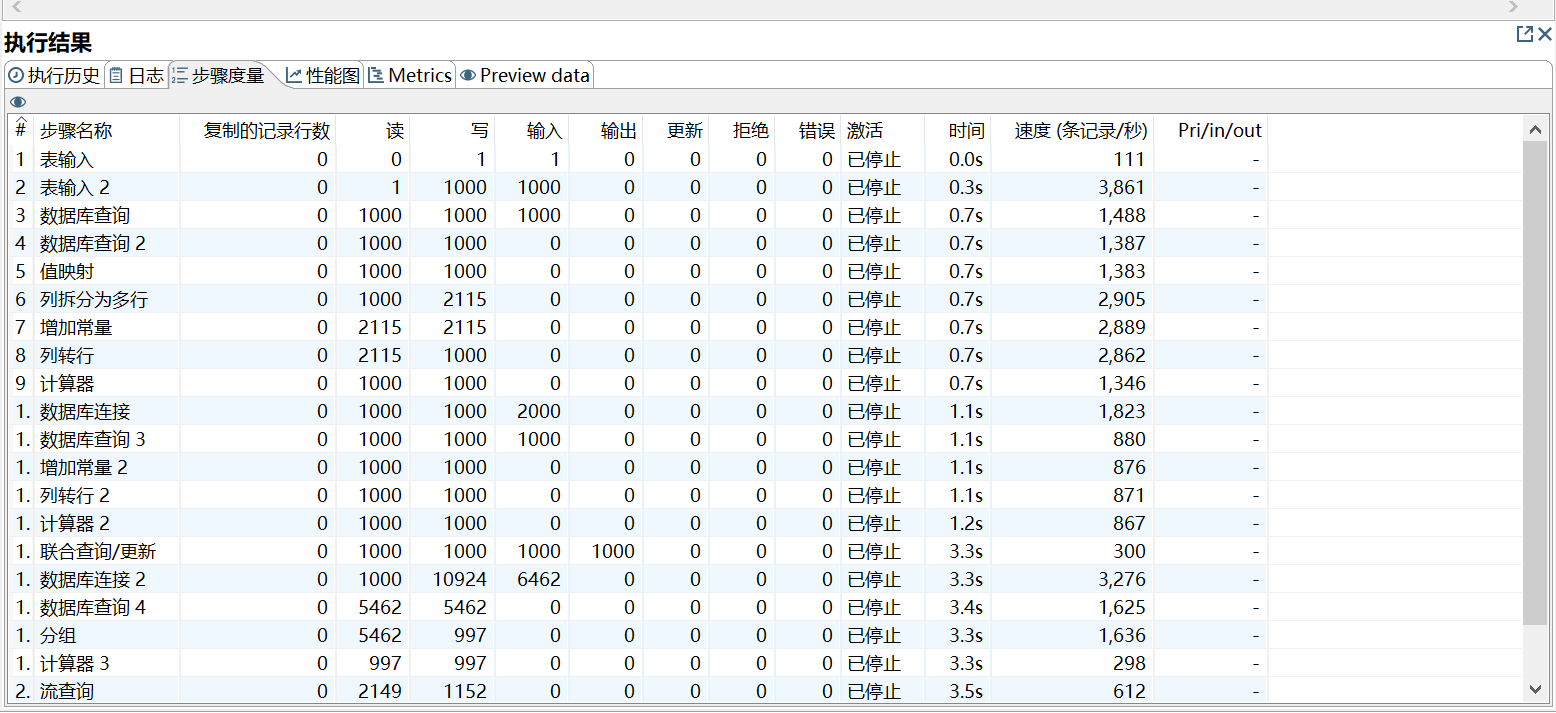Click the numbered-list icon on 步骤度量 tab
Screen dimensions: 1556x713
click(x=181, y=74)
